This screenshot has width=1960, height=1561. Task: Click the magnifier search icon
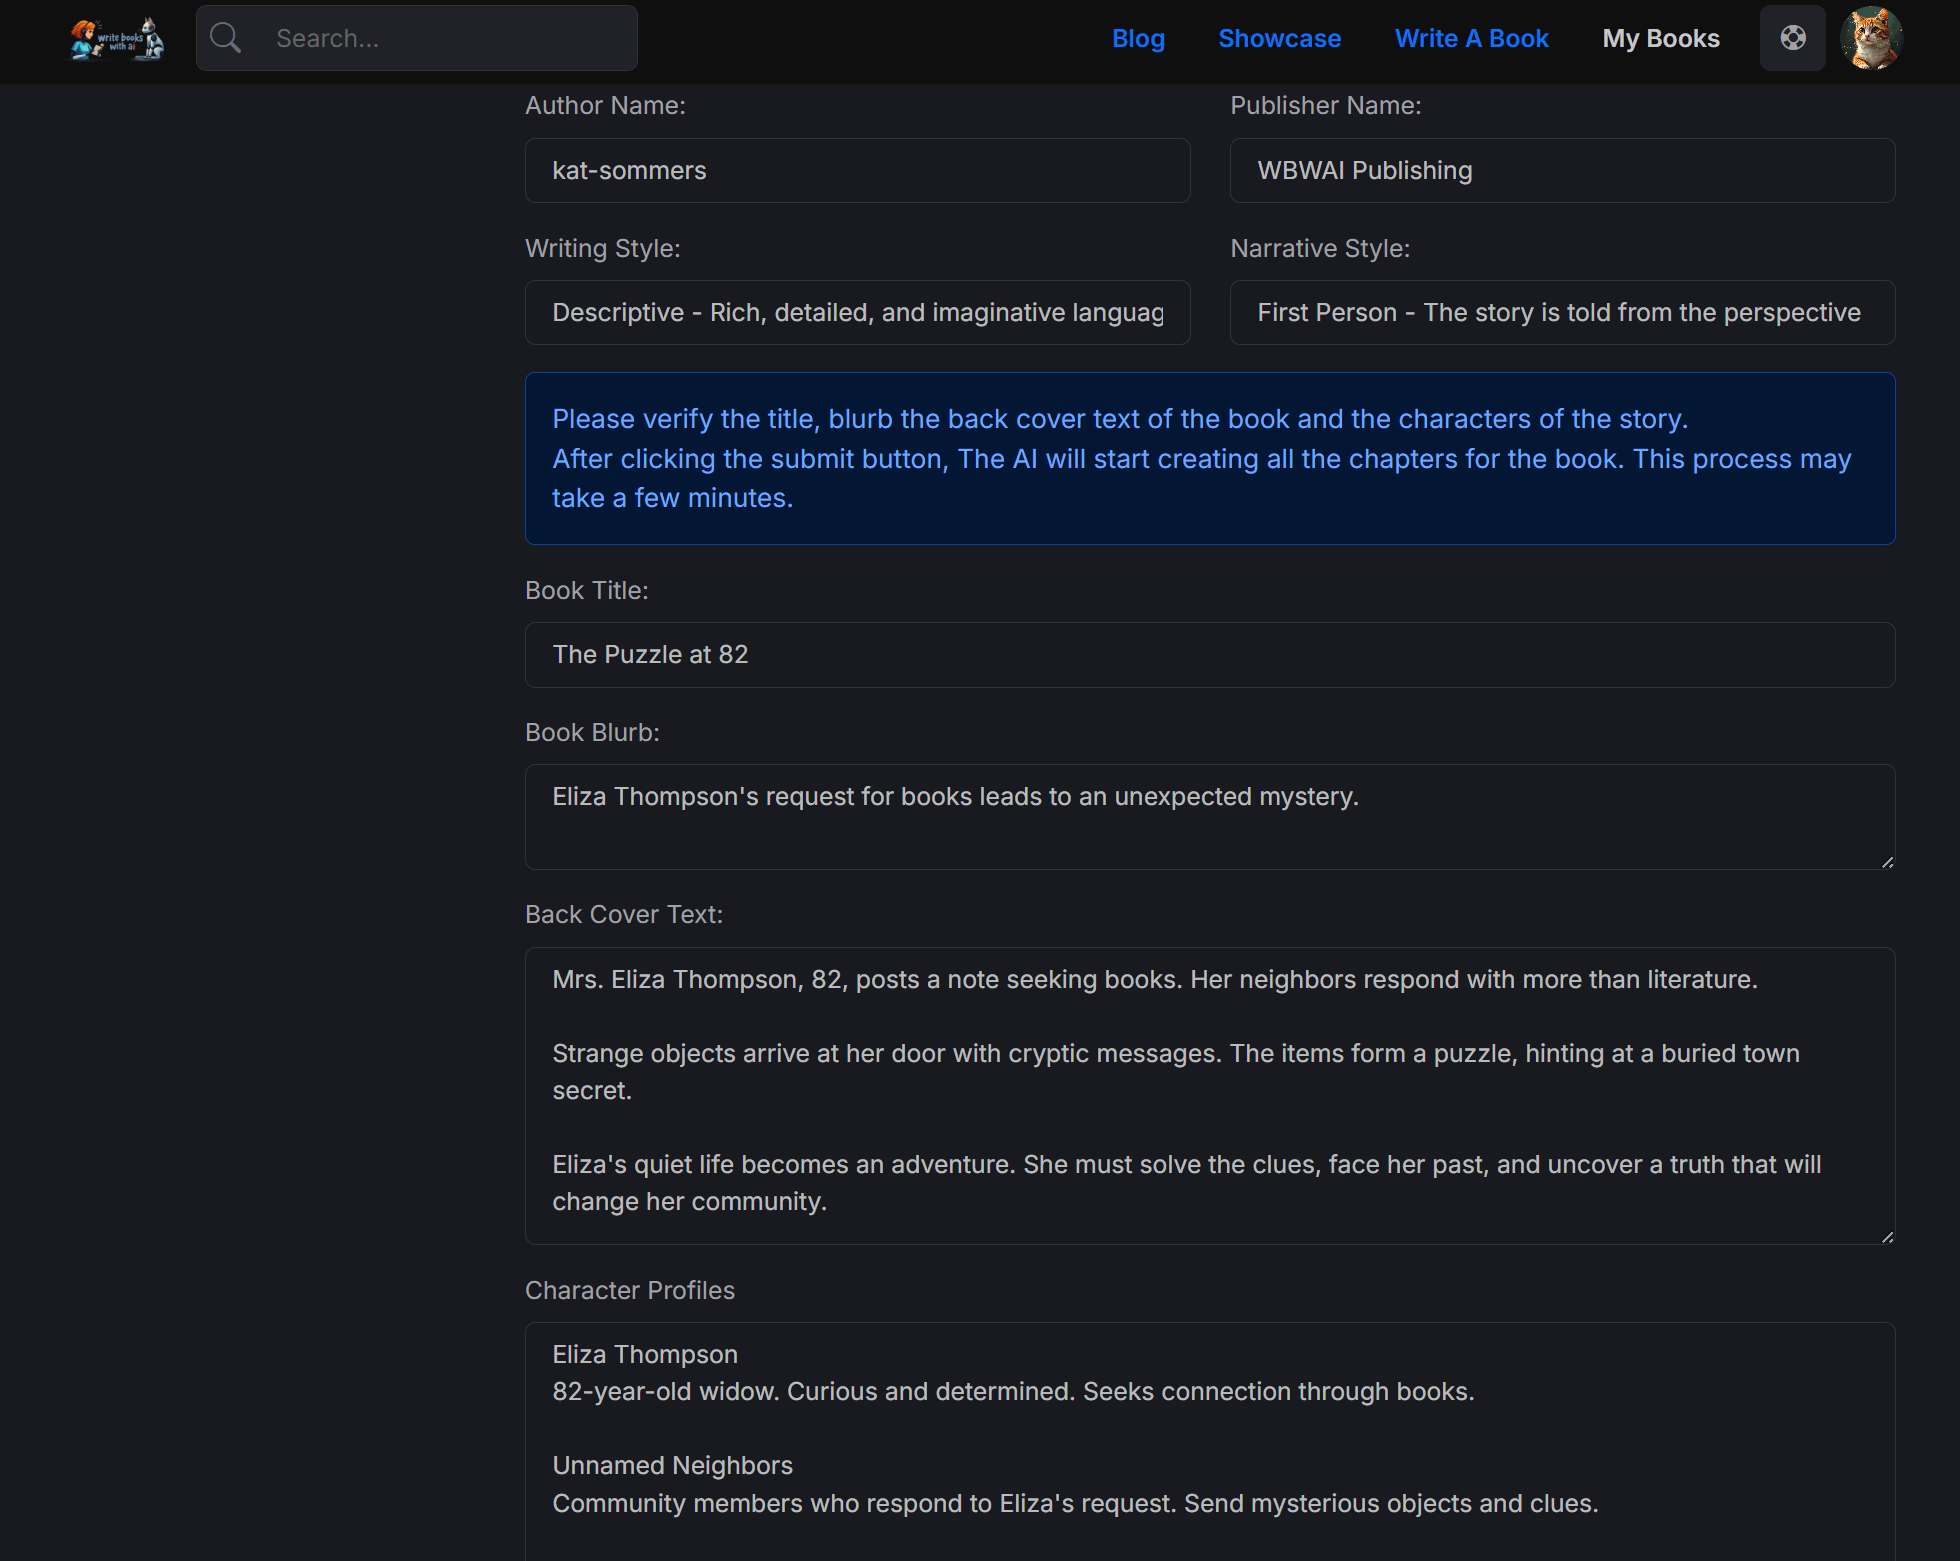[x=226, y=38]
